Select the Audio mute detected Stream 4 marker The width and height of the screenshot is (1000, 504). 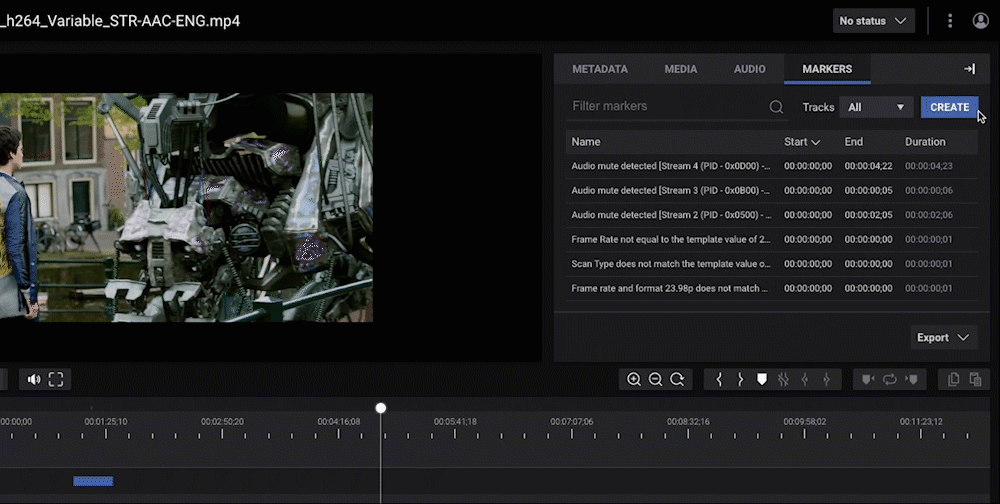click(x=771, y=166)
